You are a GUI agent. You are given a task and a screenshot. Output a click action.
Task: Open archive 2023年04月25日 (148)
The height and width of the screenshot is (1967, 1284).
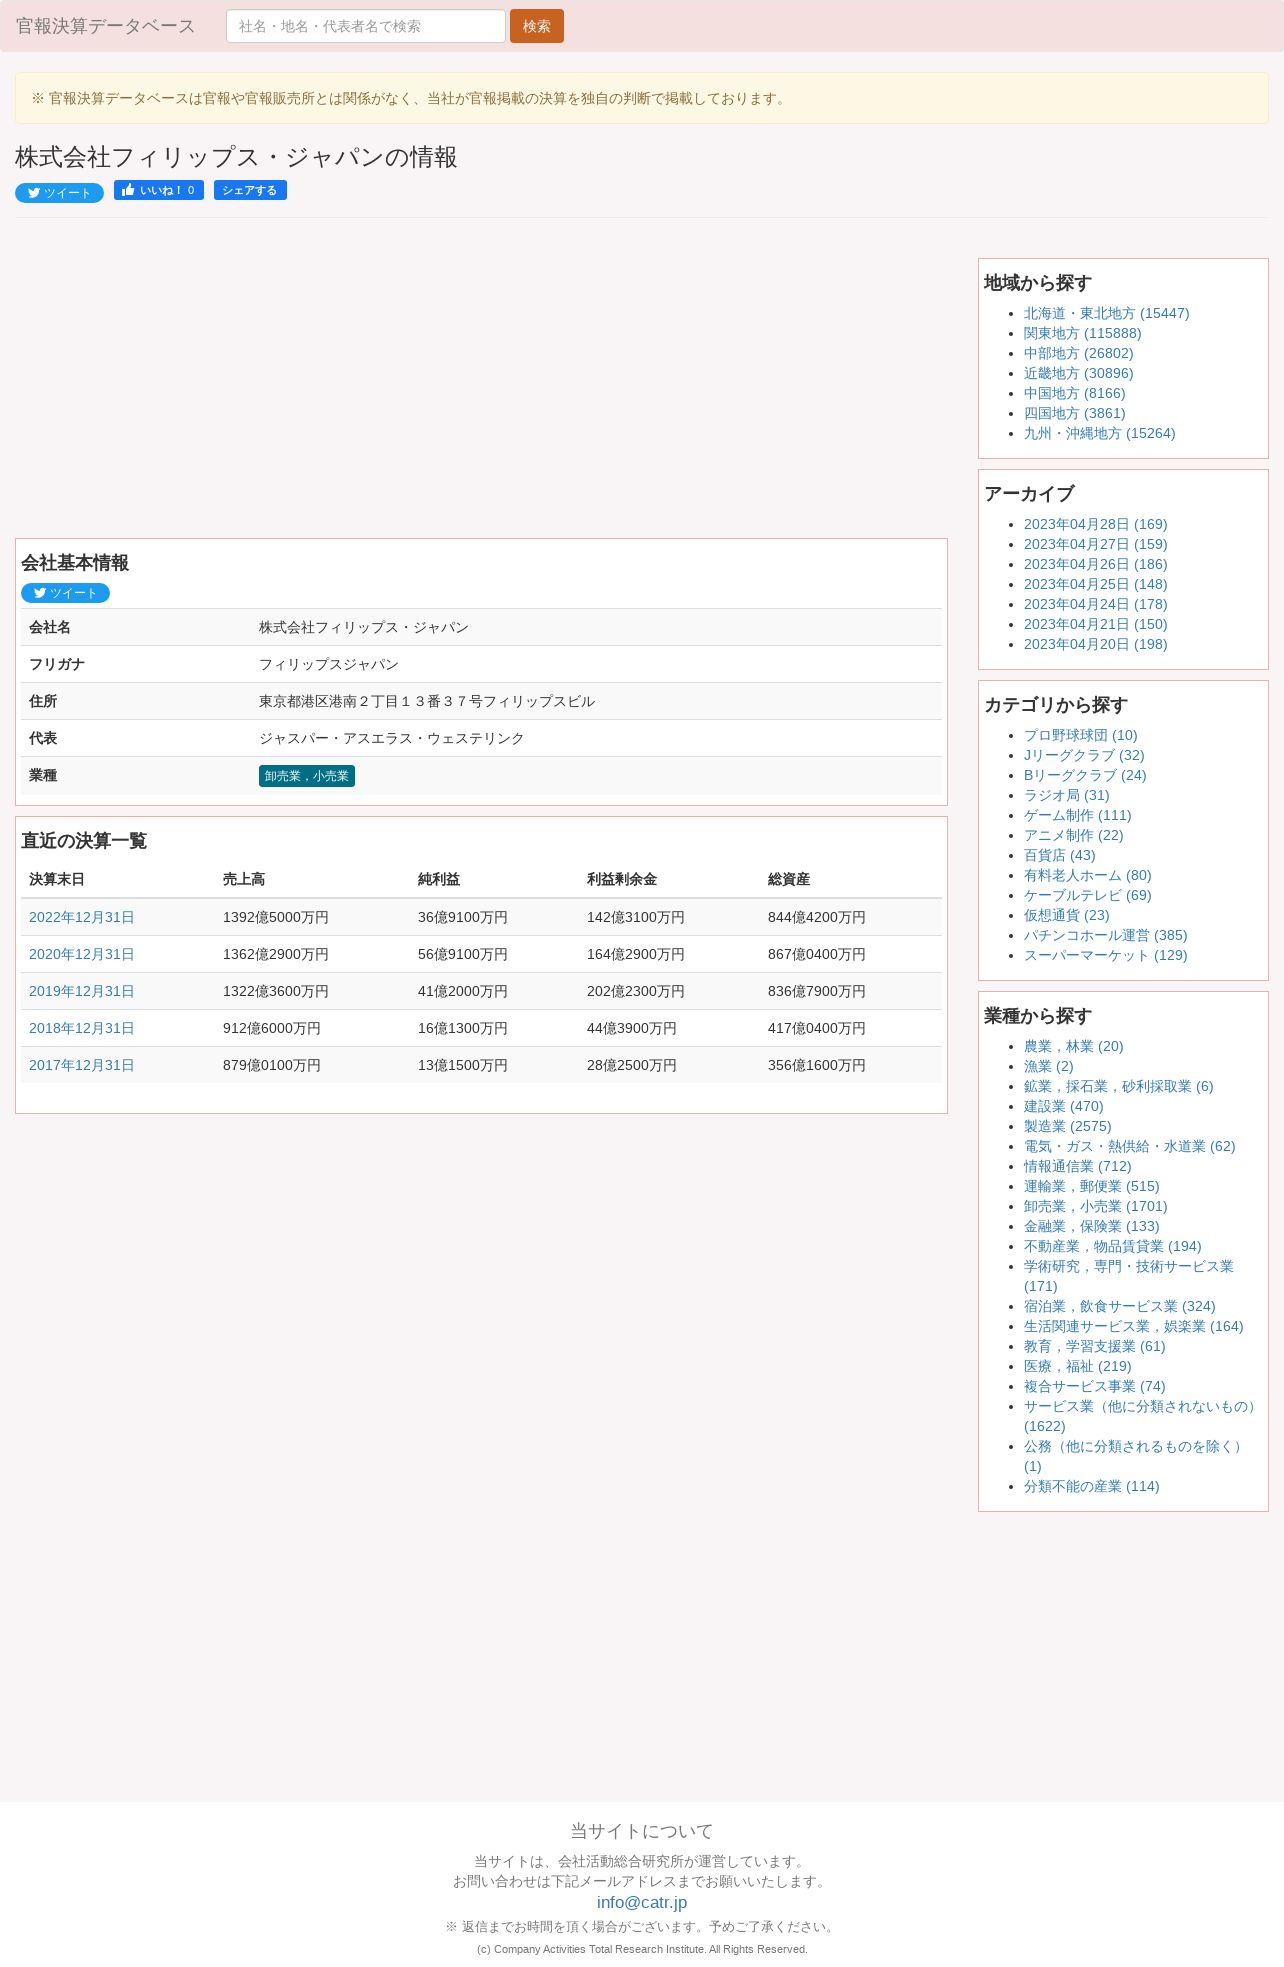click(x=1095, y=584)
